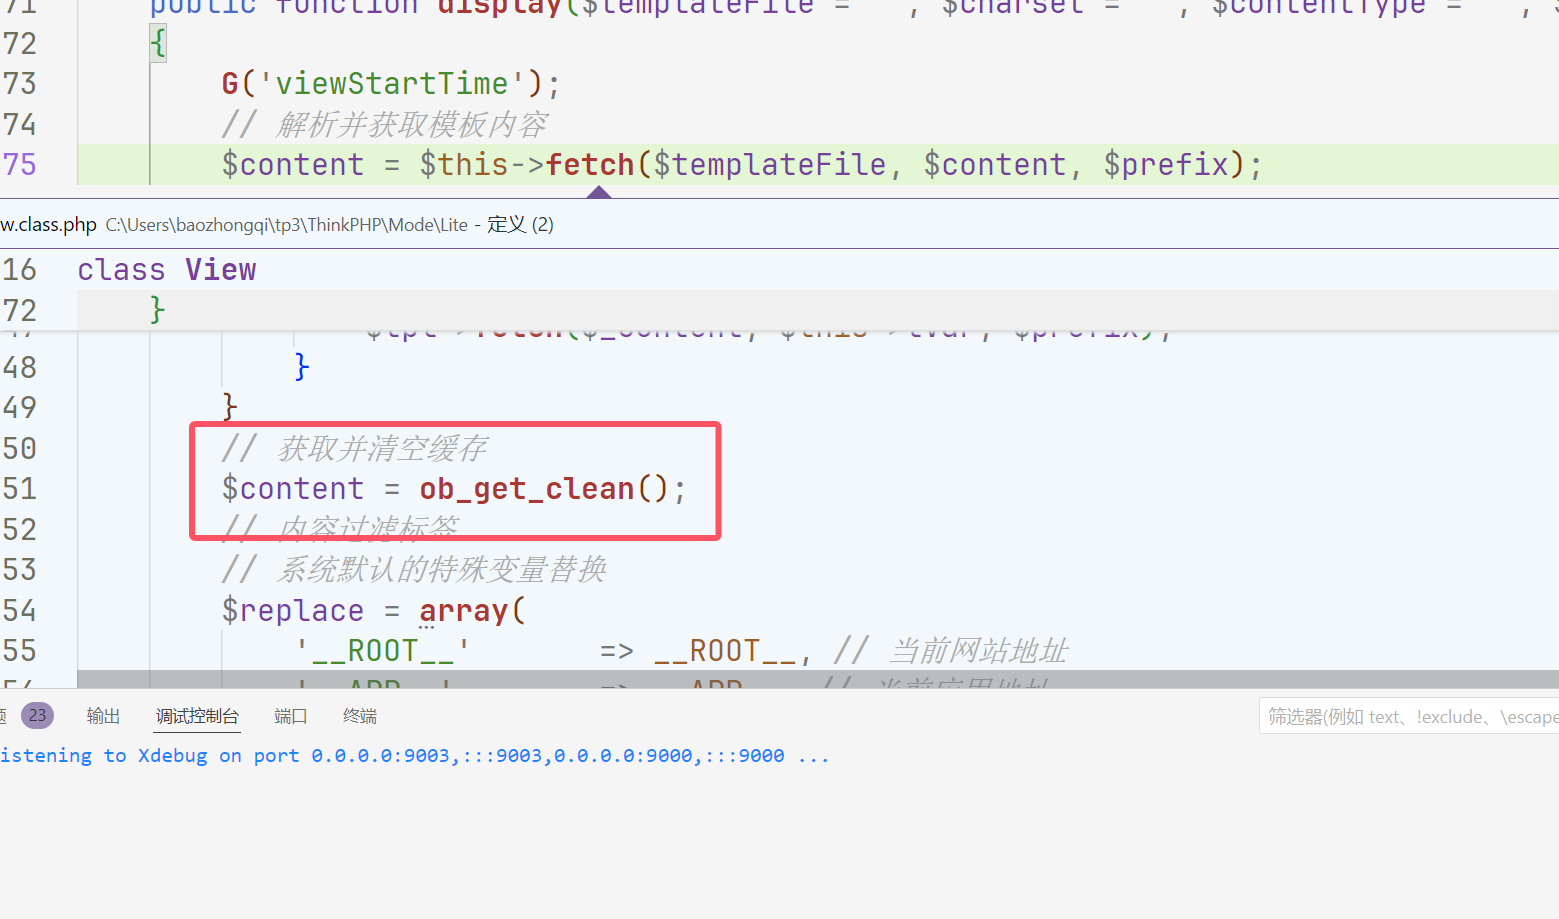Click ob_get_clean function in peek editor
This screenshot has width=1559, height=919.
(x=527, y=489)
